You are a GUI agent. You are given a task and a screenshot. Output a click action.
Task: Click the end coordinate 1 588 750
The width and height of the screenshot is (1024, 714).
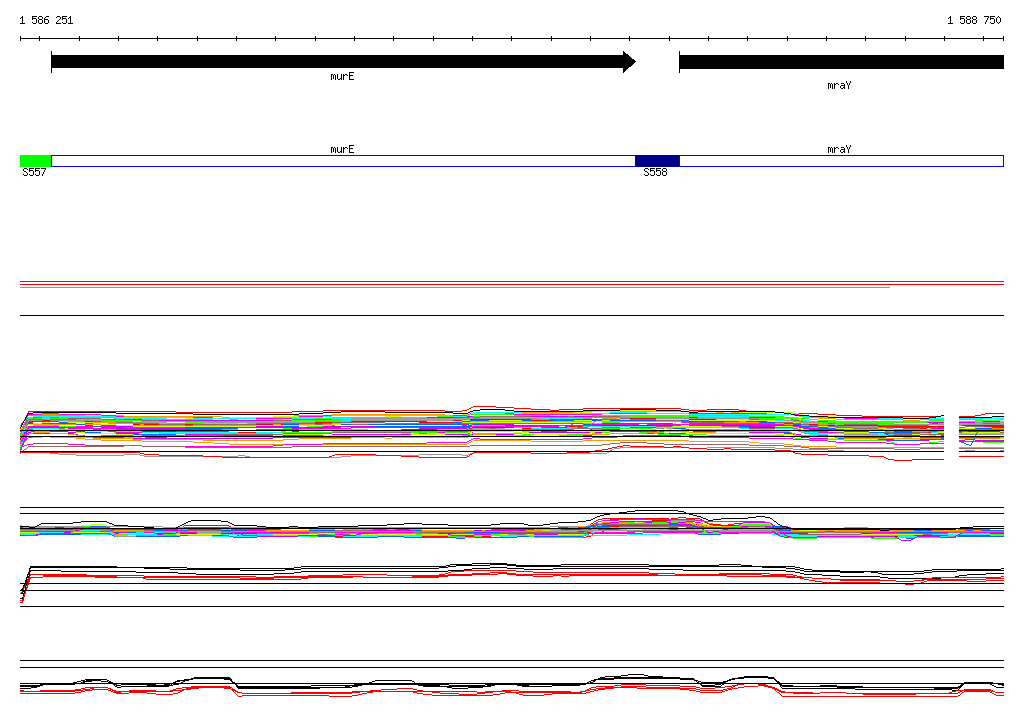click(x=974, y=20)
